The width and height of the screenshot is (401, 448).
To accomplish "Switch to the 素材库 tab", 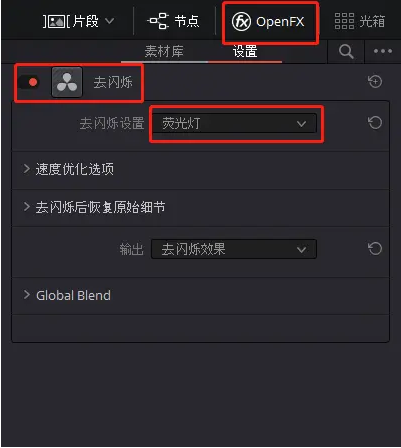I will click(x=164, y=51).
